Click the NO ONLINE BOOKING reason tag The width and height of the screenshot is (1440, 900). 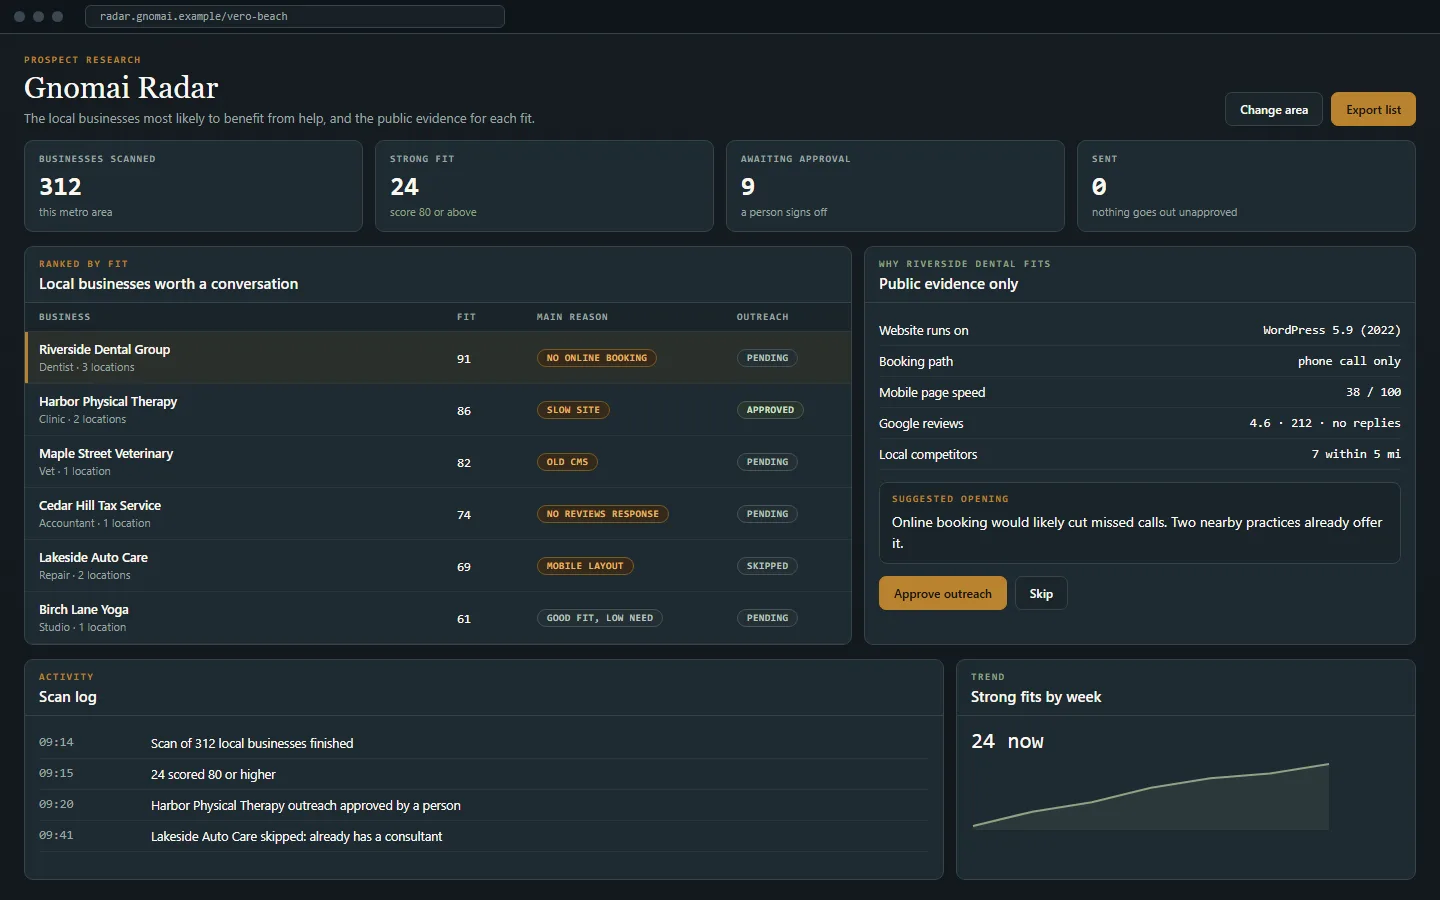(597, 358)
